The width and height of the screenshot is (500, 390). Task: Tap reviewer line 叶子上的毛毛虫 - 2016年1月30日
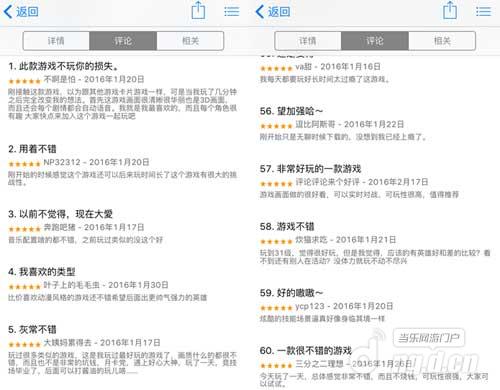coord(106,285)
